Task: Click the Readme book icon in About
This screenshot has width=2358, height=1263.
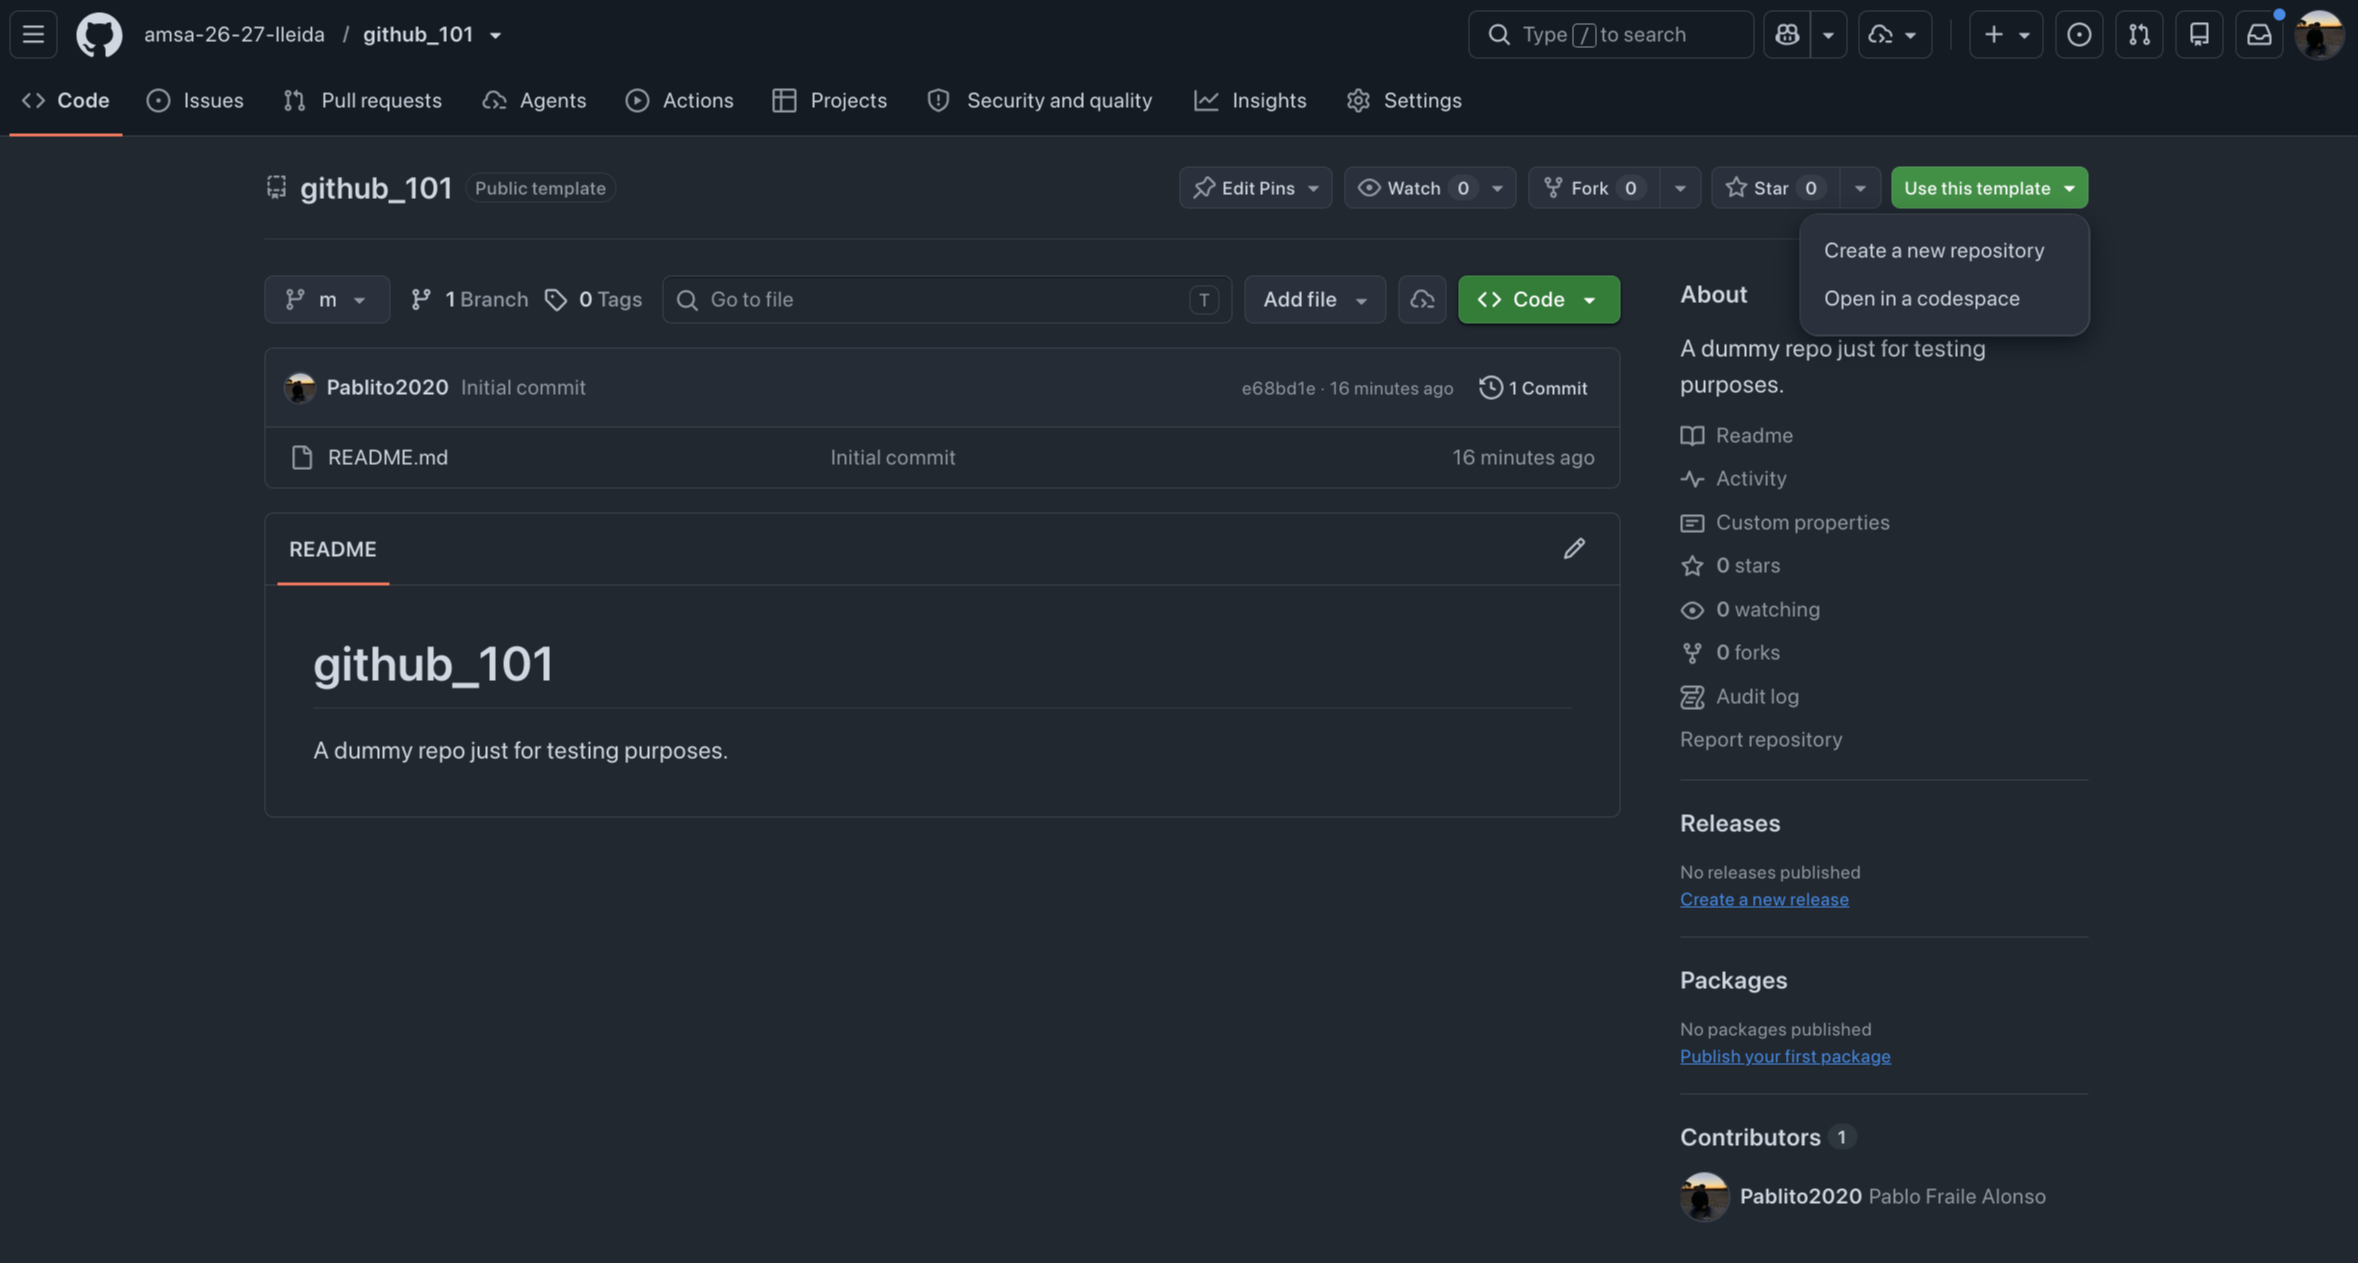Action: (1692, 435)
